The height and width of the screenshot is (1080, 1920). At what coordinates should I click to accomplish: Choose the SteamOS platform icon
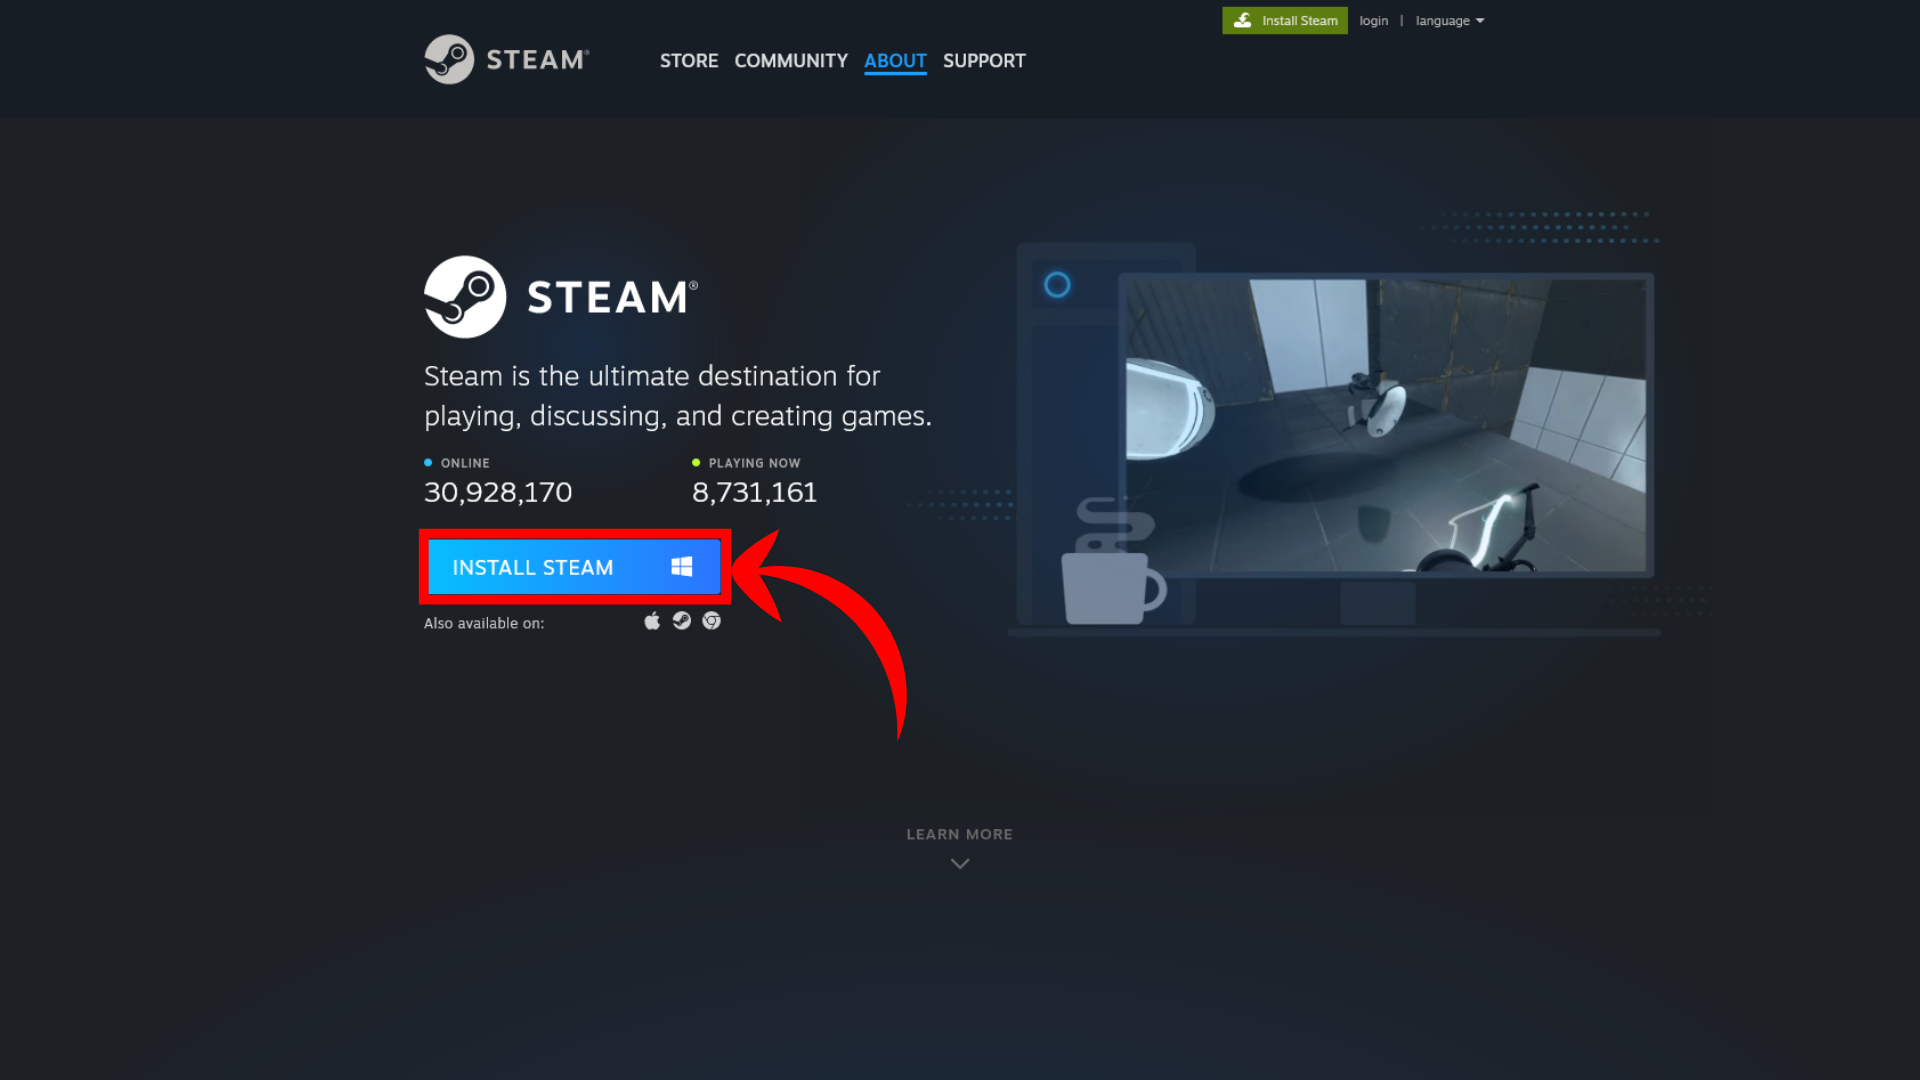[x=682, y=621]
